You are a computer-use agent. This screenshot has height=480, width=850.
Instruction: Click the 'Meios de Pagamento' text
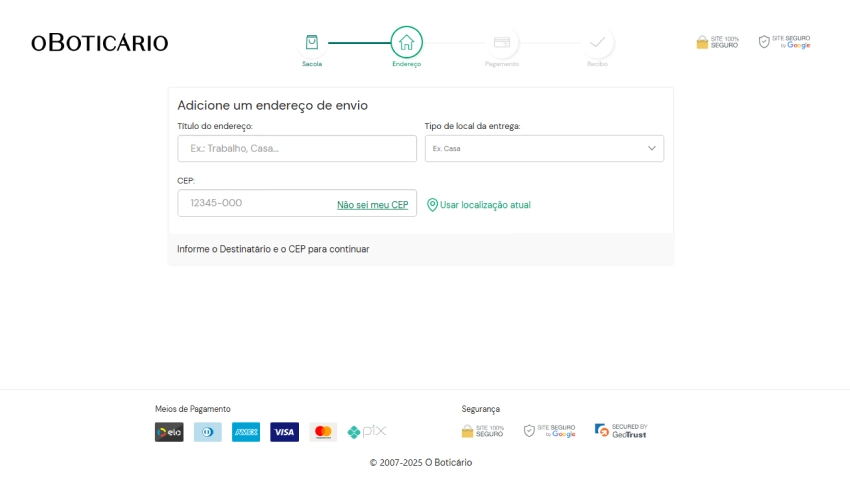click(x=192, y=409)
